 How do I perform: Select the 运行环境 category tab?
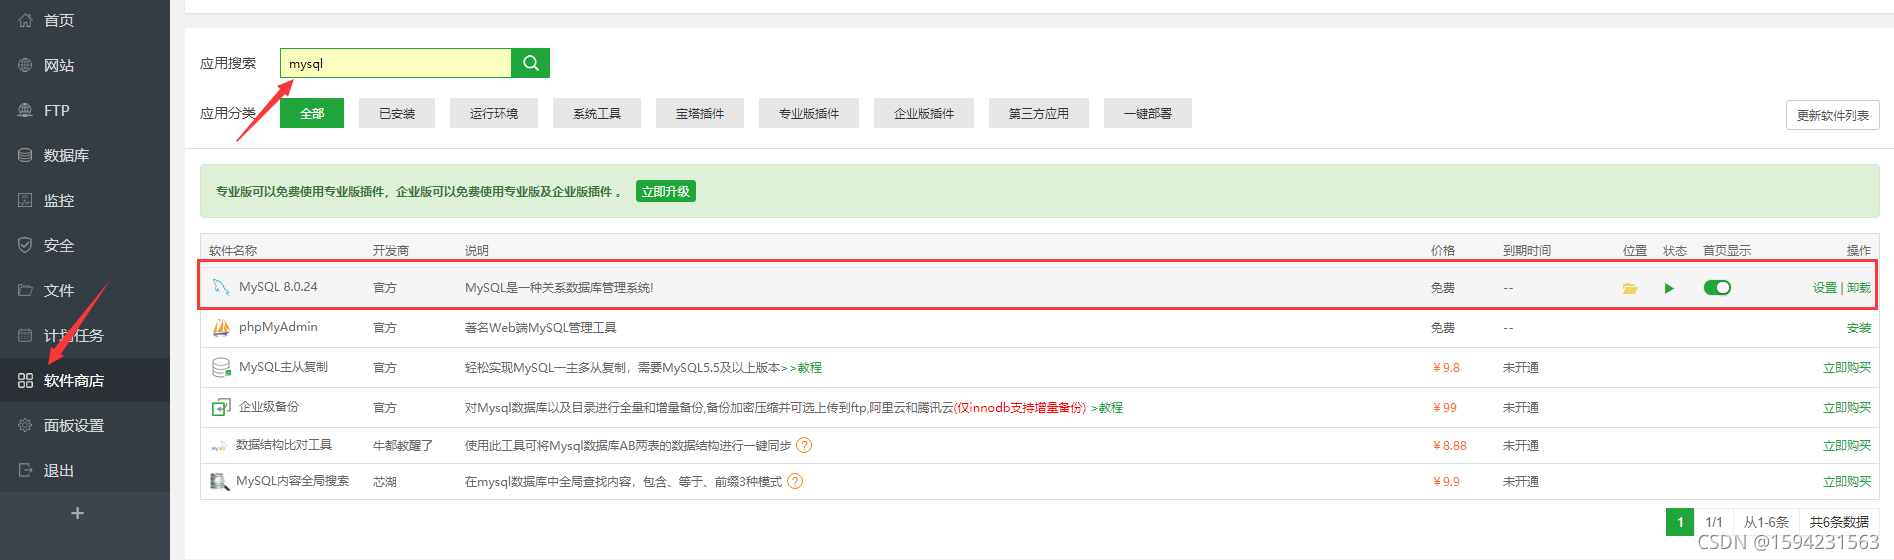[x=494, y=113]
